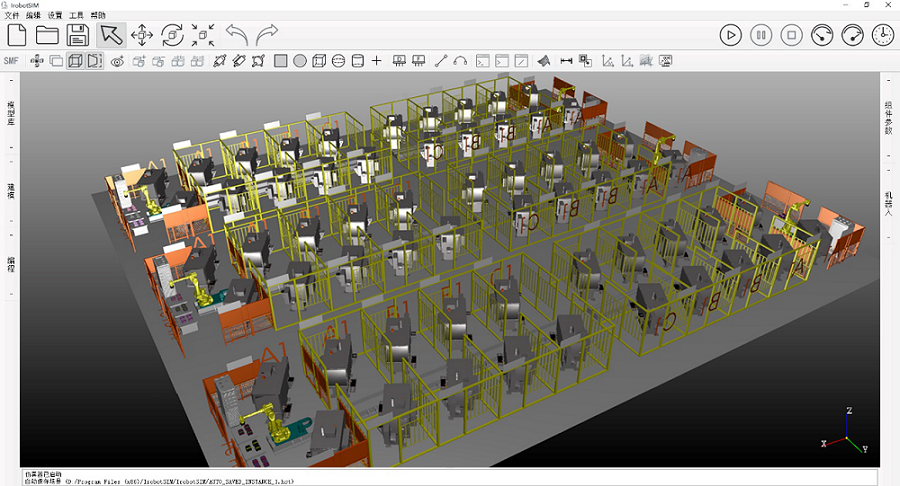This screenshot has height=486, width=900.
Task: Undo the last action
Action: [x=236, y=35]
